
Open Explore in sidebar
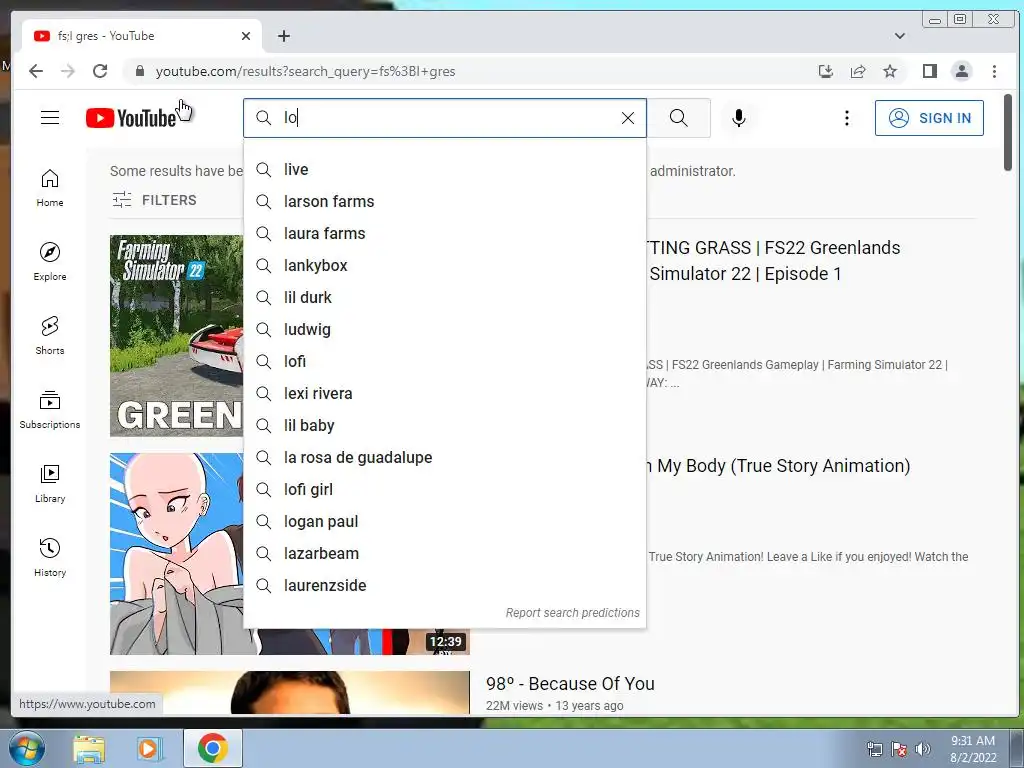50,262
